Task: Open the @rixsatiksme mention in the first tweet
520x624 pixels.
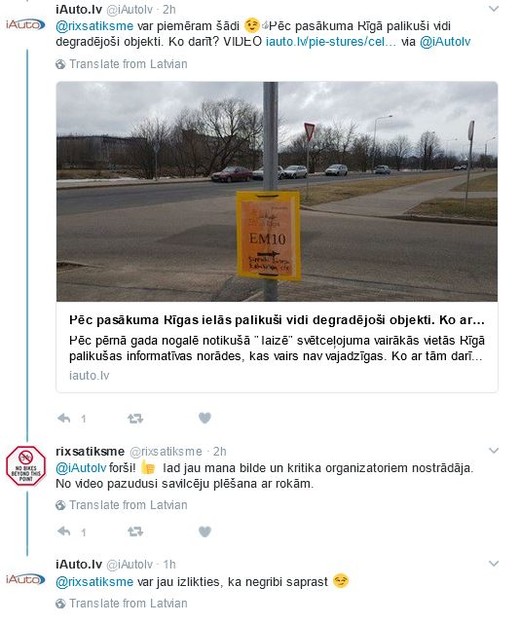Action: (x=95, y=26)
